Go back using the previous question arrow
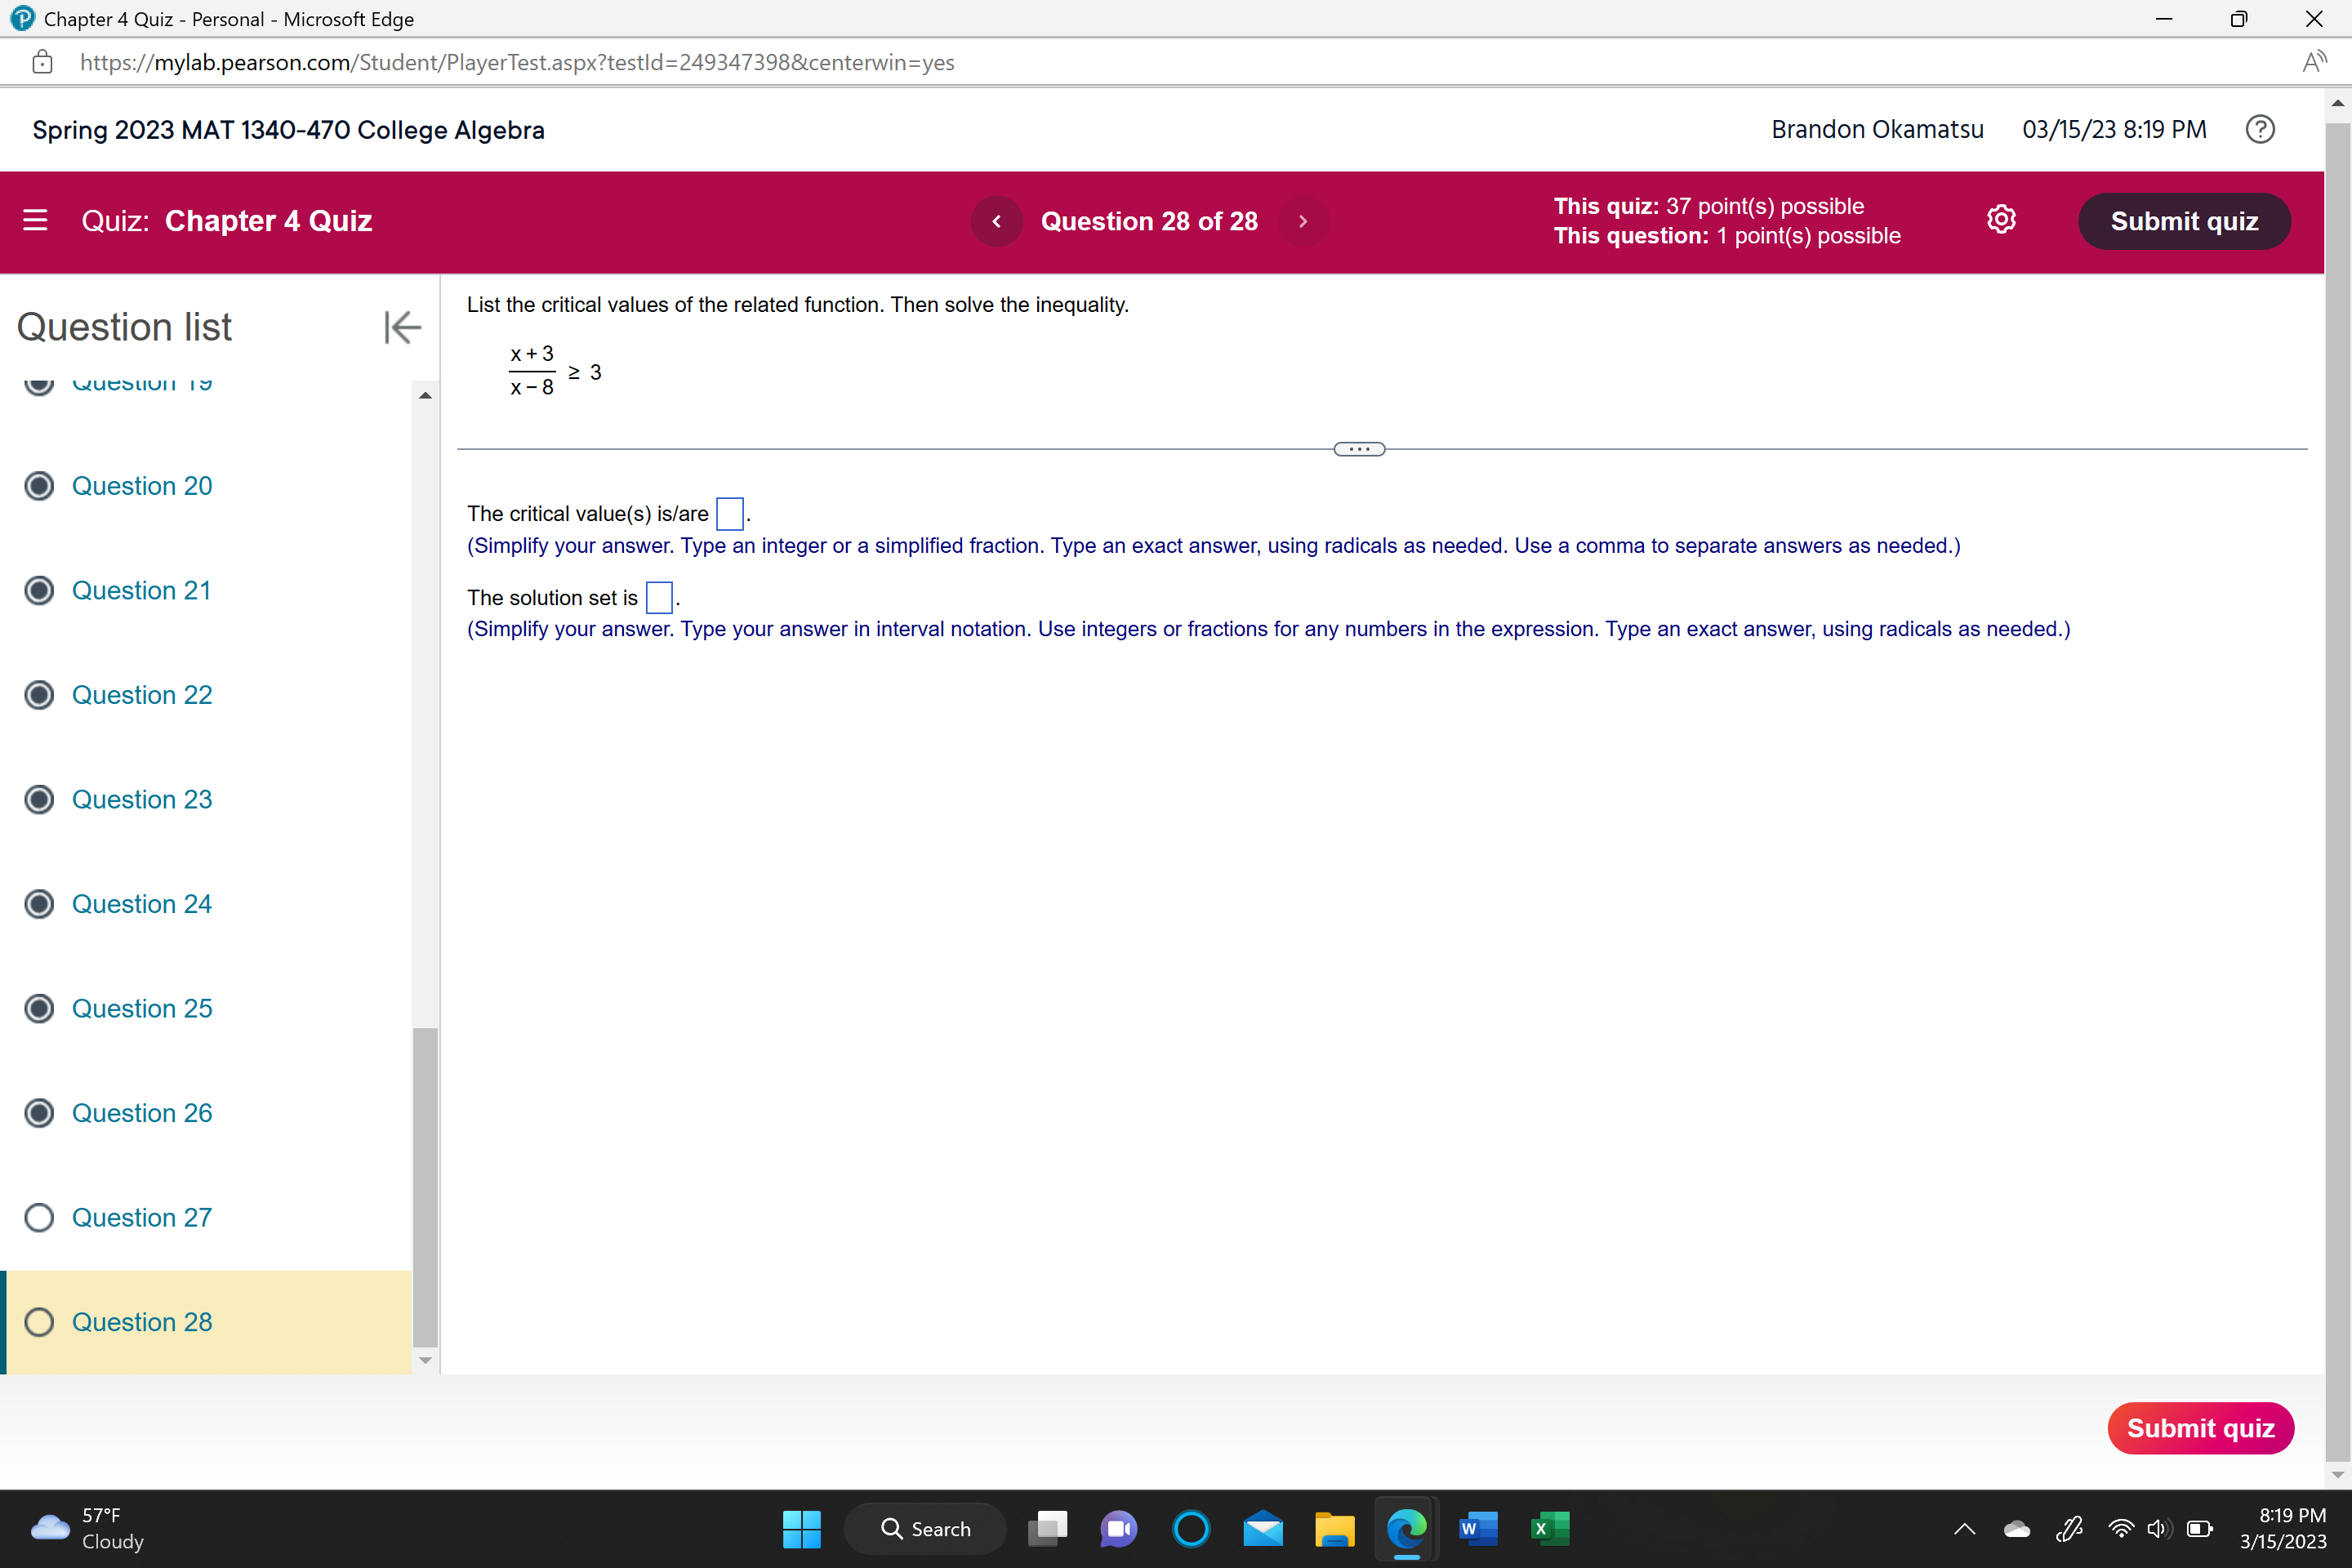The width and height of the screenshot is (2352, 1568). pyautogui.click(x=996, y=221)
